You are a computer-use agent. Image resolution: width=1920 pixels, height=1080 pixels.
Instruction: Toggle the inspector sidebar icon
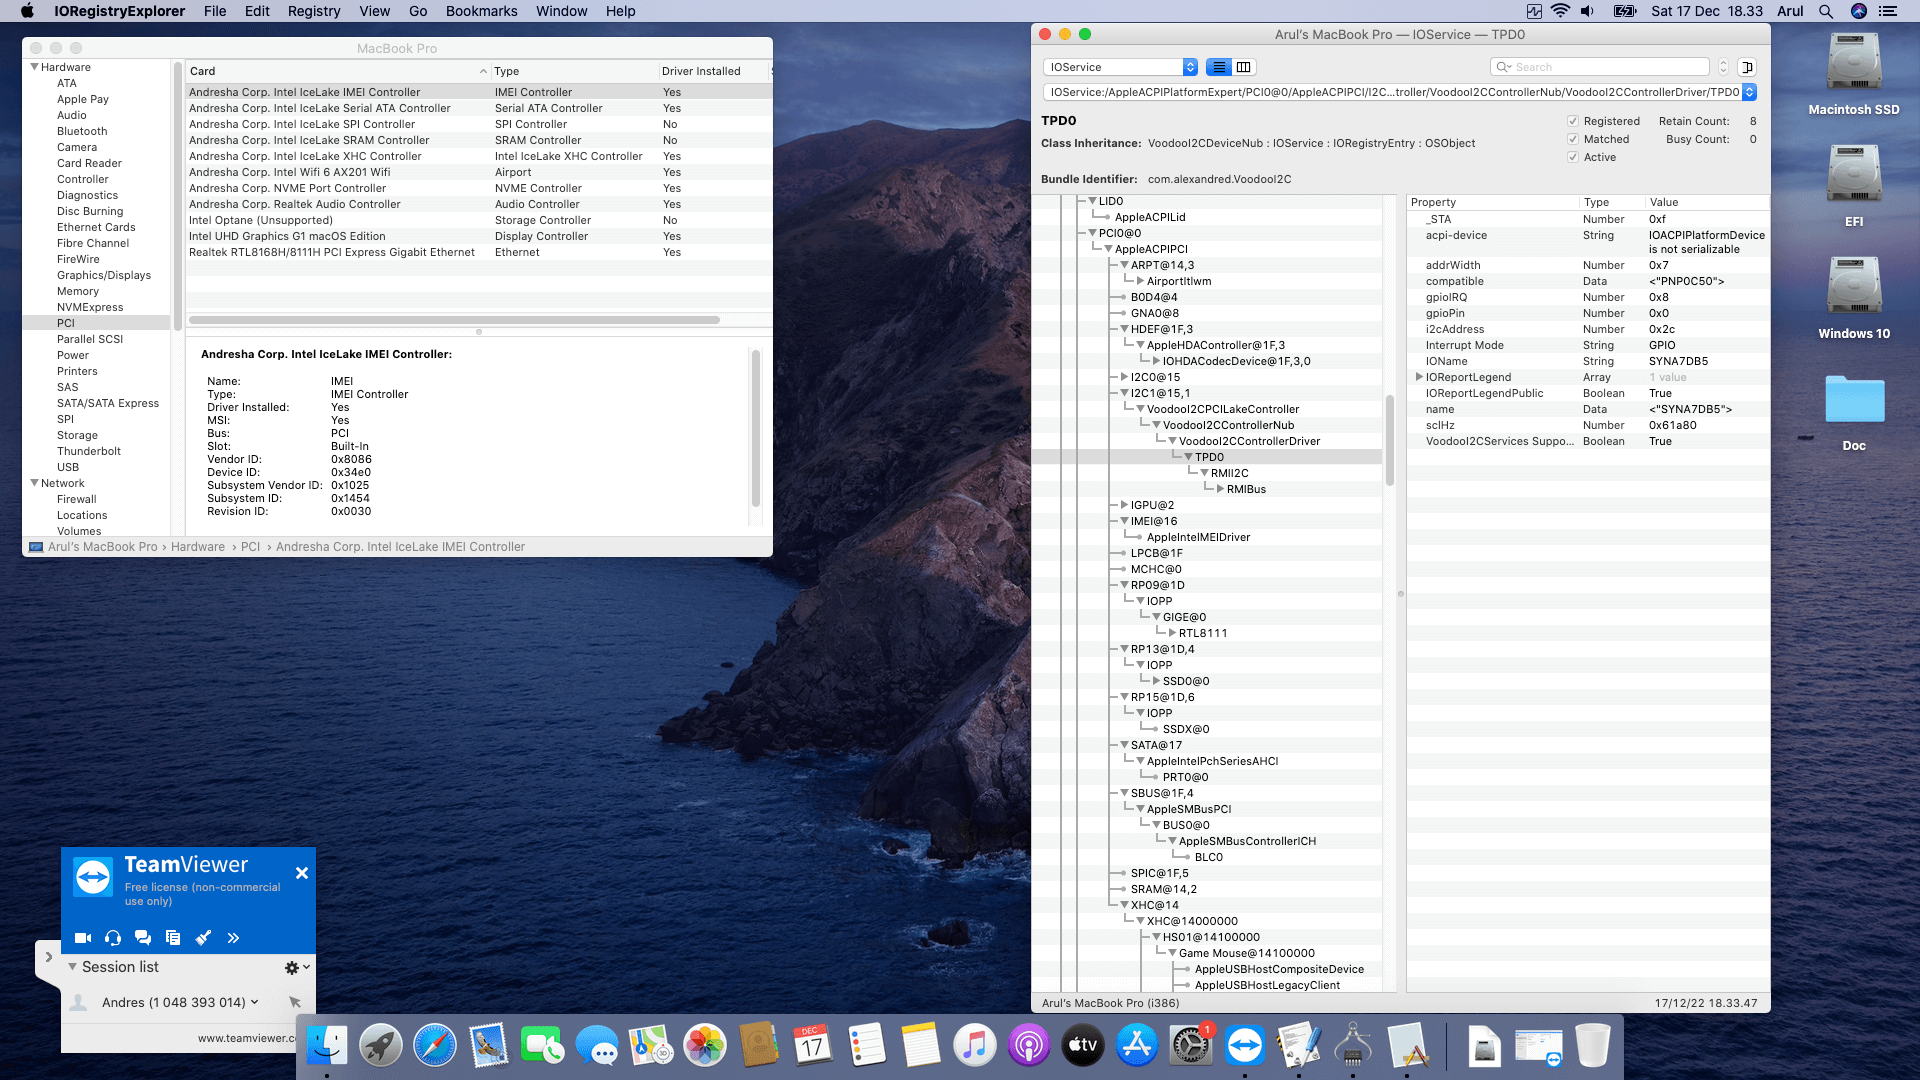point(1747,67)
